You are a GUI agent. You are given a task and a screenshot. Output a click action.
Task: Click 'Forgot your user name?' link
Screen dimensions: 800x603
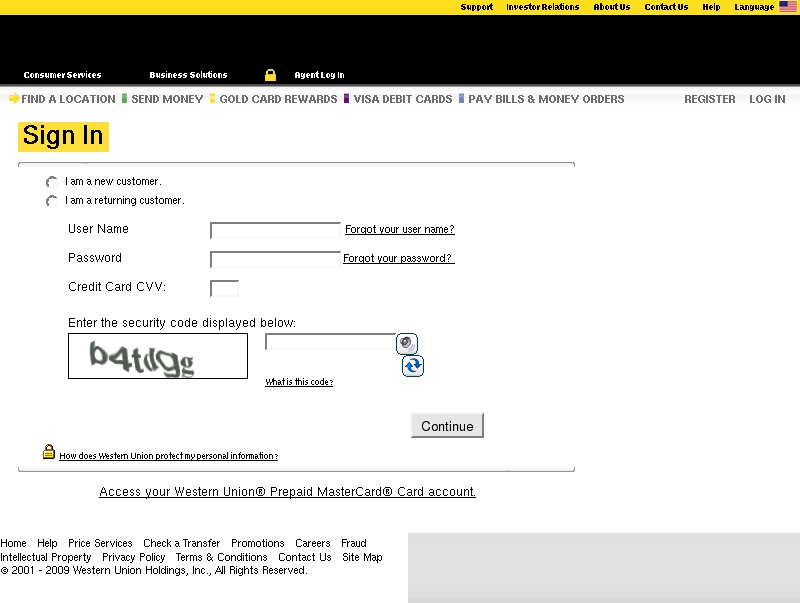[399, 229]
